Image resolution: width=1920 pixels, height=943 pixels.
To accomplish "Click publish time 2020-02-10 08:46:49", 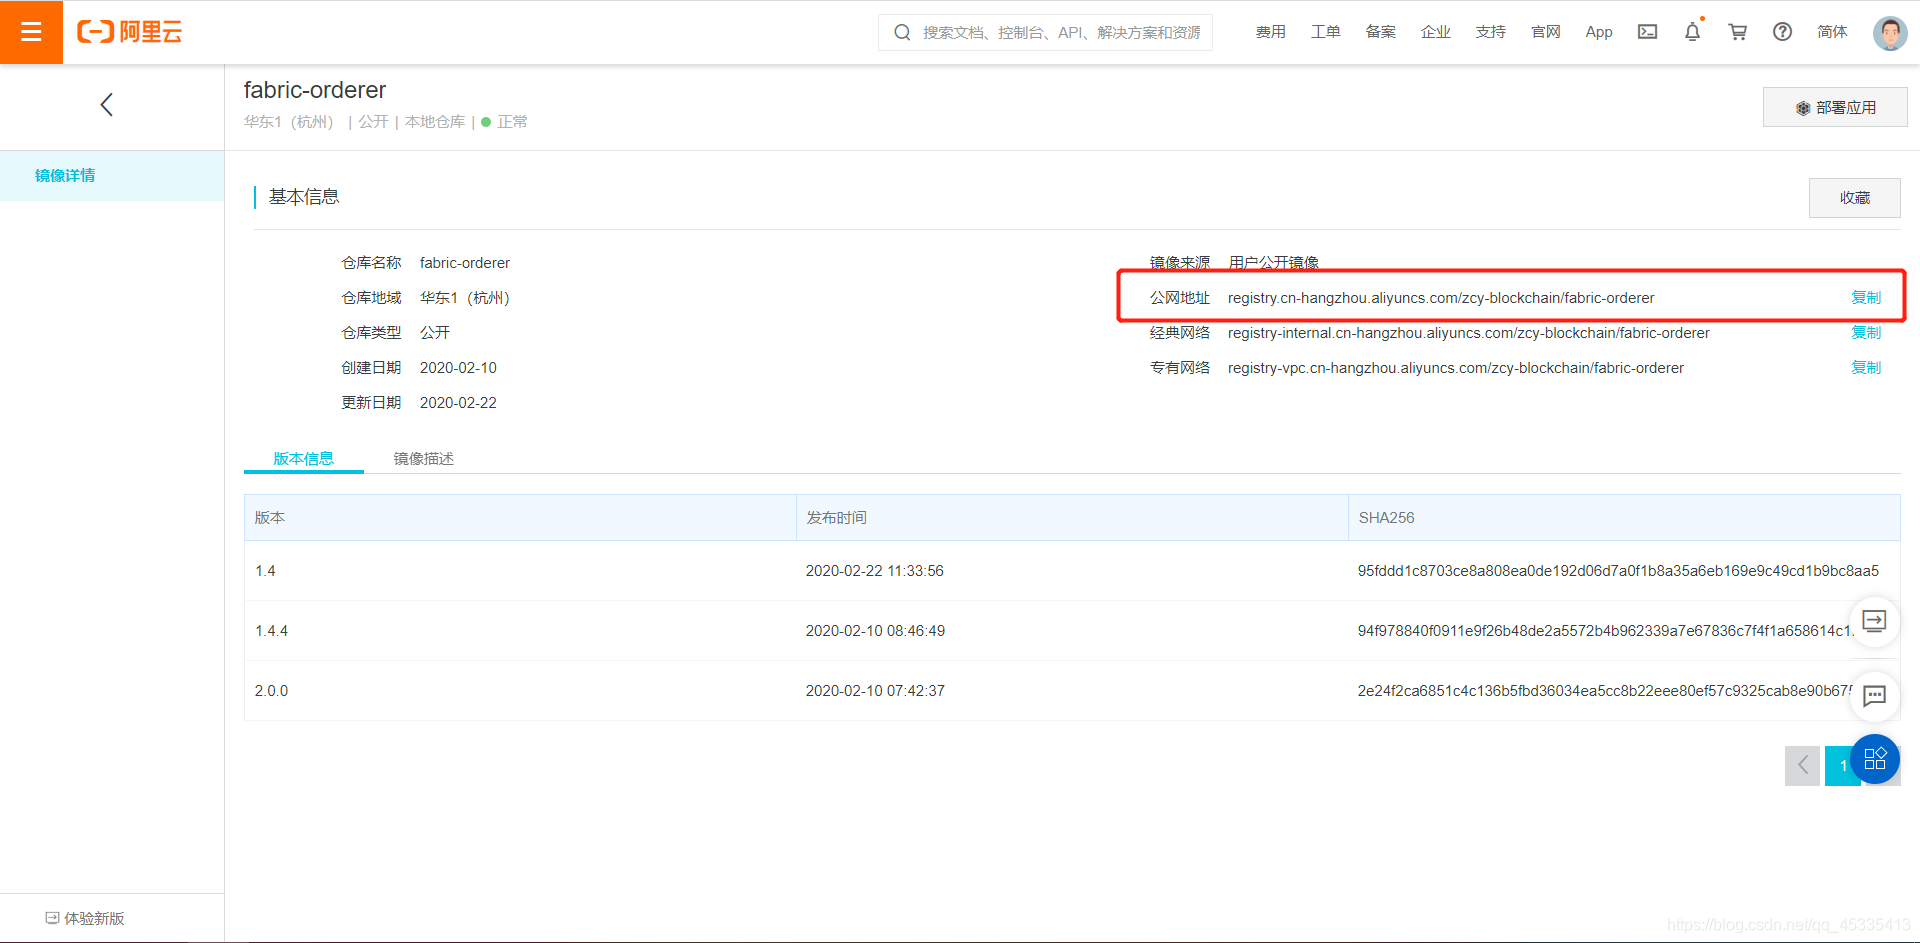I will [x=875, y=631].
